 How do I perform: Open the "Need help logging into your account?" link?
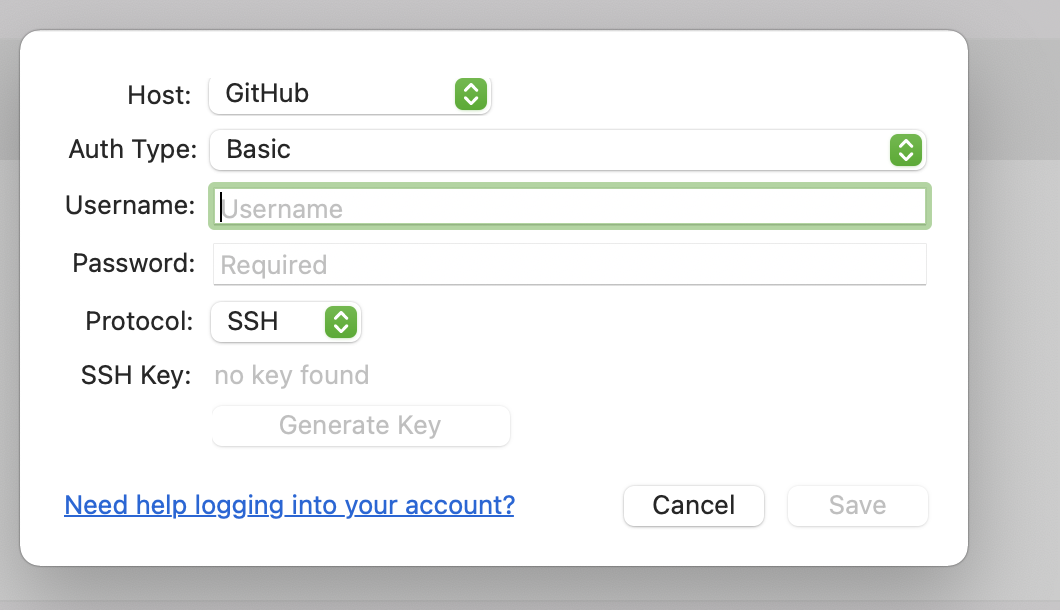pyautogui.click(x=289, y=505)
